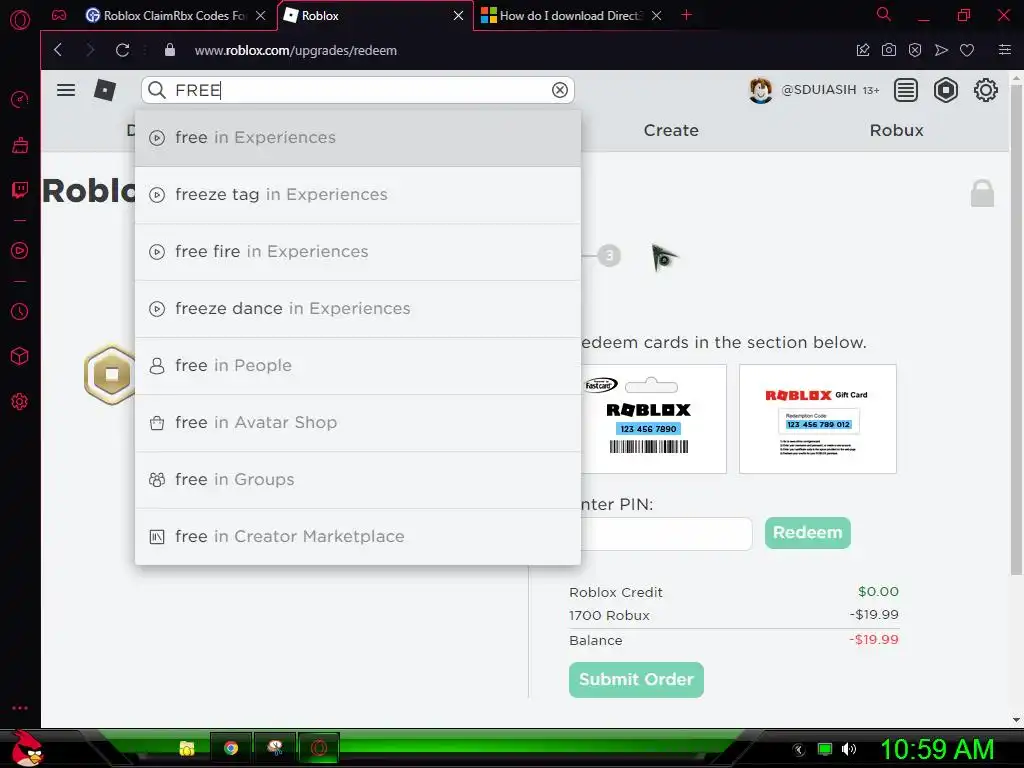Open Chrome from the taskbar
The image size is (1024, 768).
231,748
